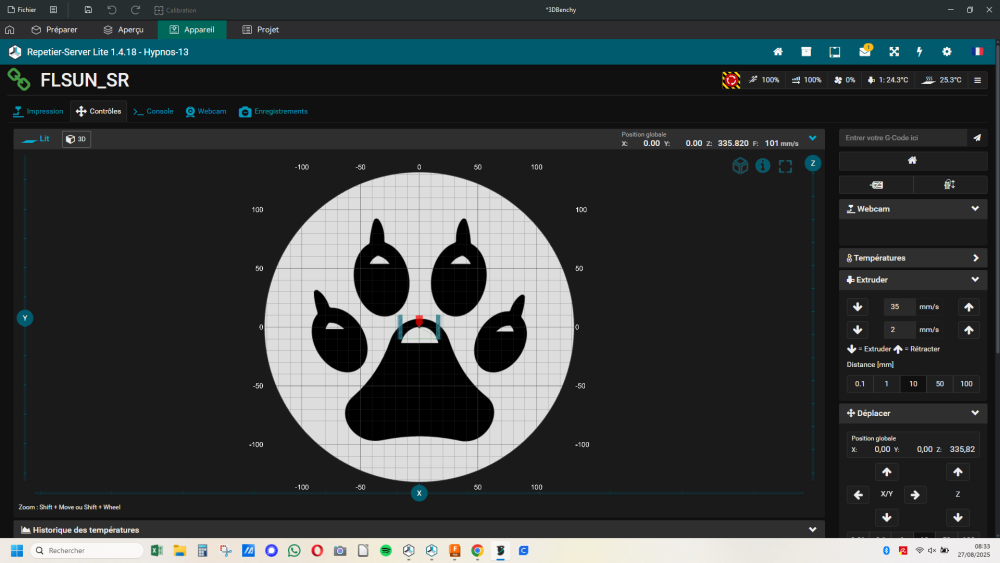Select 10 mm extruder distance
This screenshot has width=1000, height=563.
[913, 384]
